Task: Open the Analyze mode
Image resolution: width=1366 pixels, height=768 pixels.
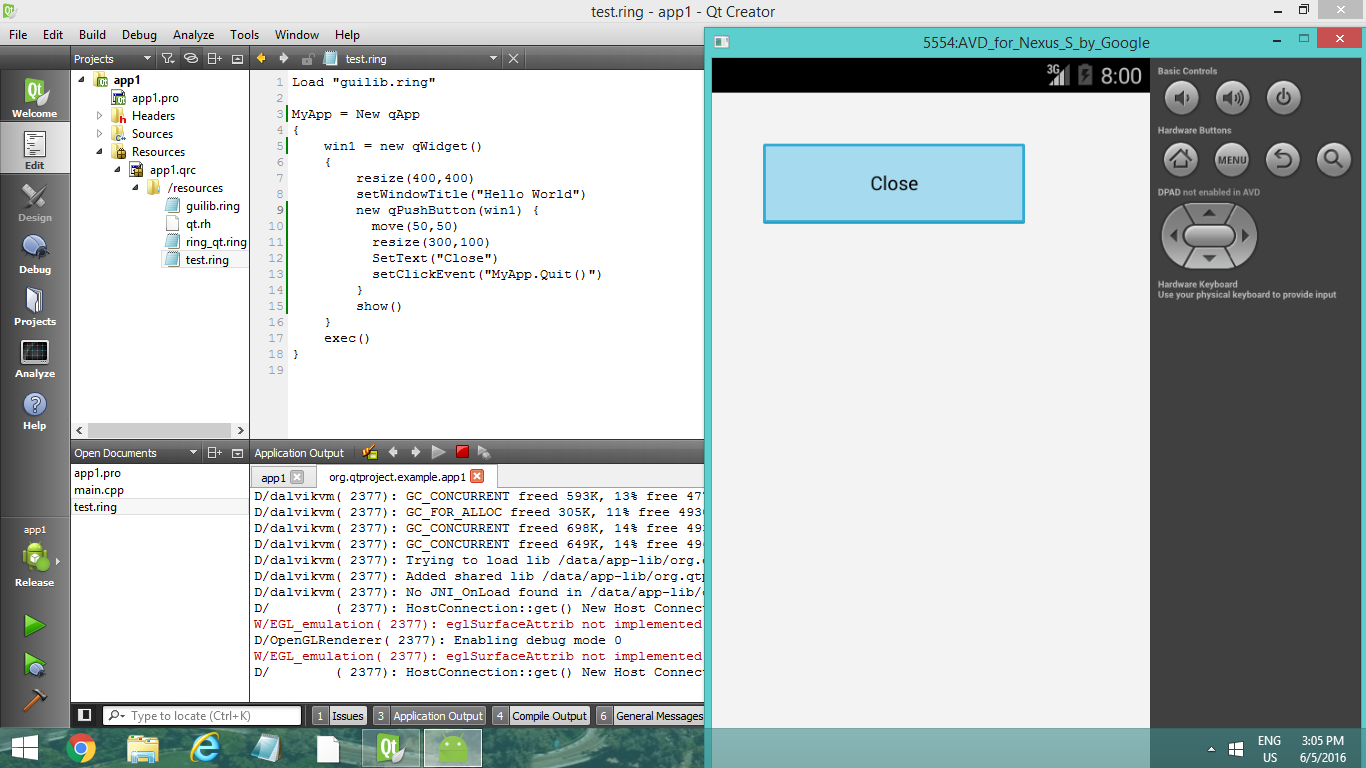Action: point(35,358)
